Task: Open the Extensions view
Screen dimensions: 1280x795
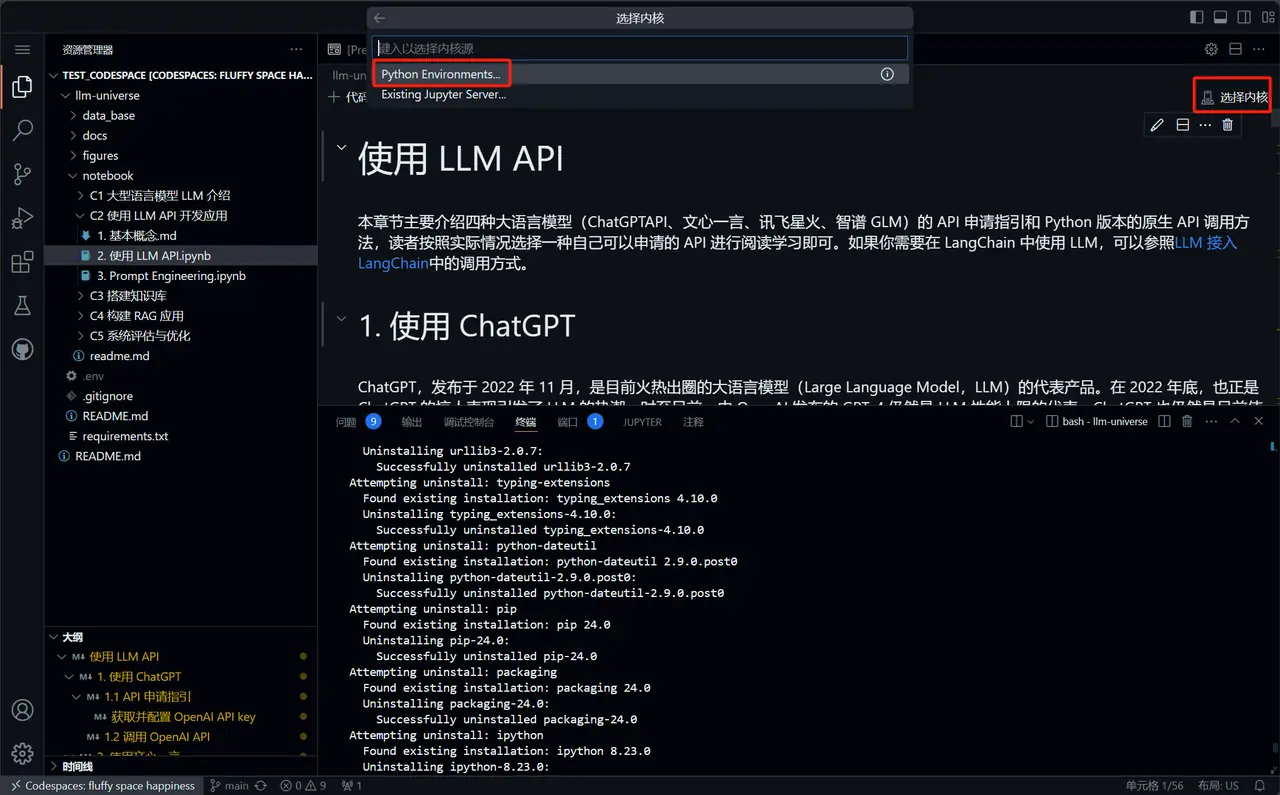Action: click(22, 263)
